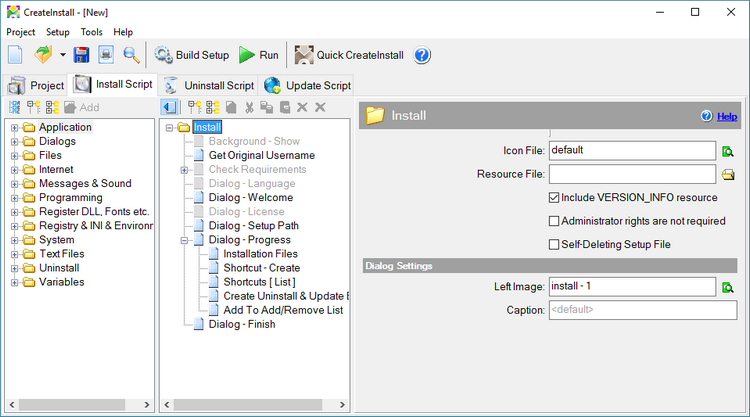Click the green play arrow icon of Run
Screen dimensions: 750x417
point(246,55)
